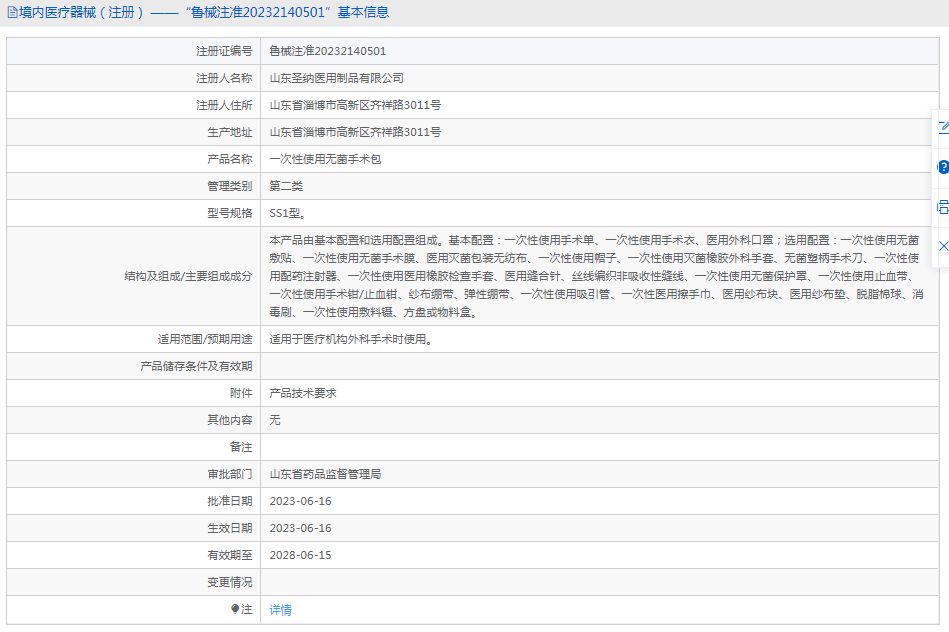The image size is (949, 632).
Task: Click the 生产地址 address value
Action: (x=355, y=132)
